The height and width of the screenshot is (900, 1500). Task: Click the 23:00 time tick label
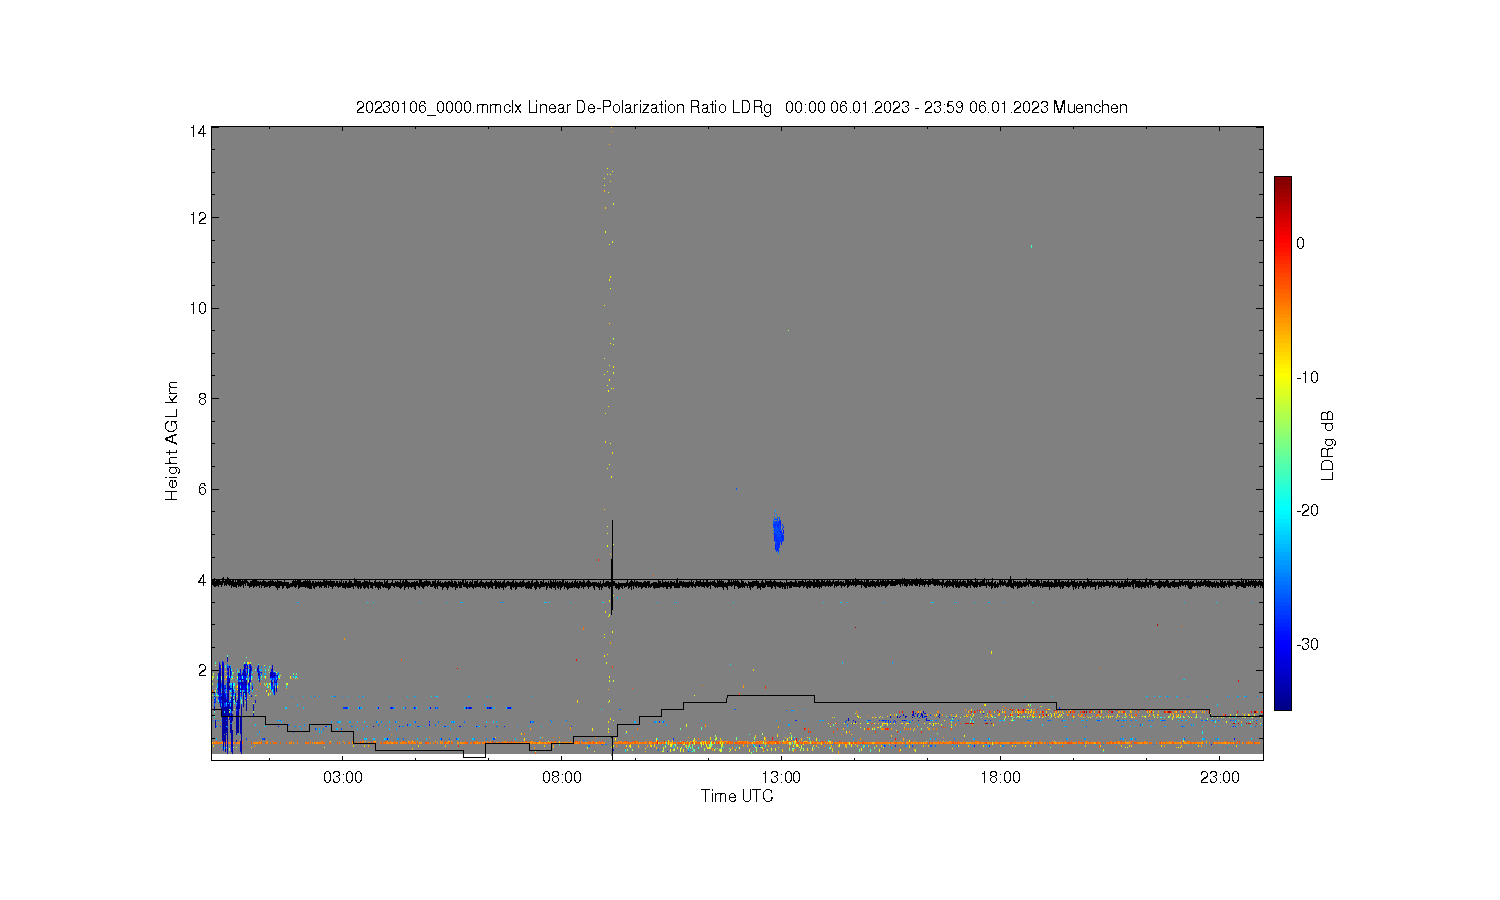tap(1219, 778)
